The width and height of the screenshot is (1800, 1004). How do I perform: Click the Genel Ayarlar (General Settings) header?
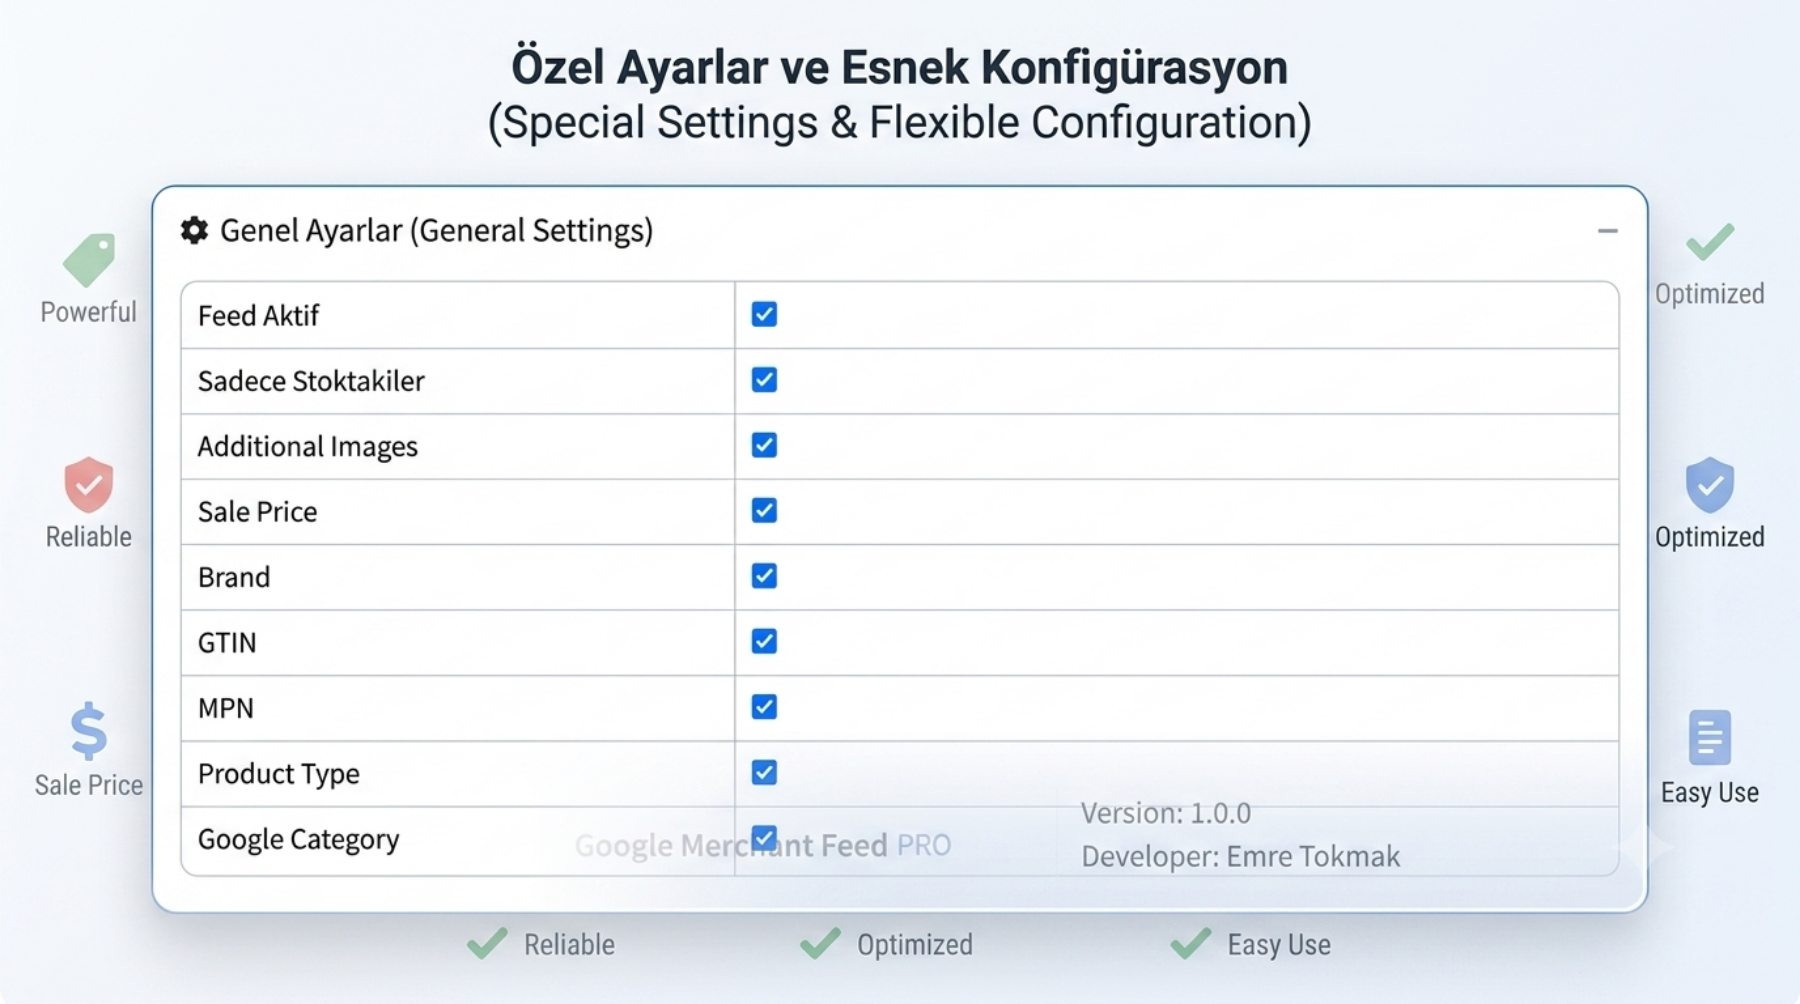click(x=436, y=231)
